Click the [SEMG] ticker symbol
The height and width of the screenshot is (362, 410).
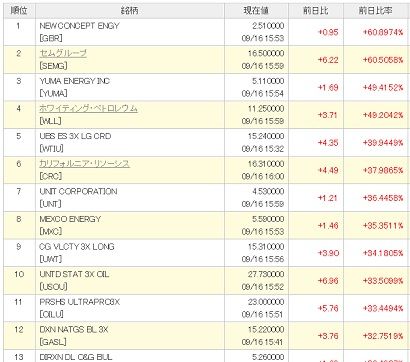pyautogui.click(x=53, y=66)
